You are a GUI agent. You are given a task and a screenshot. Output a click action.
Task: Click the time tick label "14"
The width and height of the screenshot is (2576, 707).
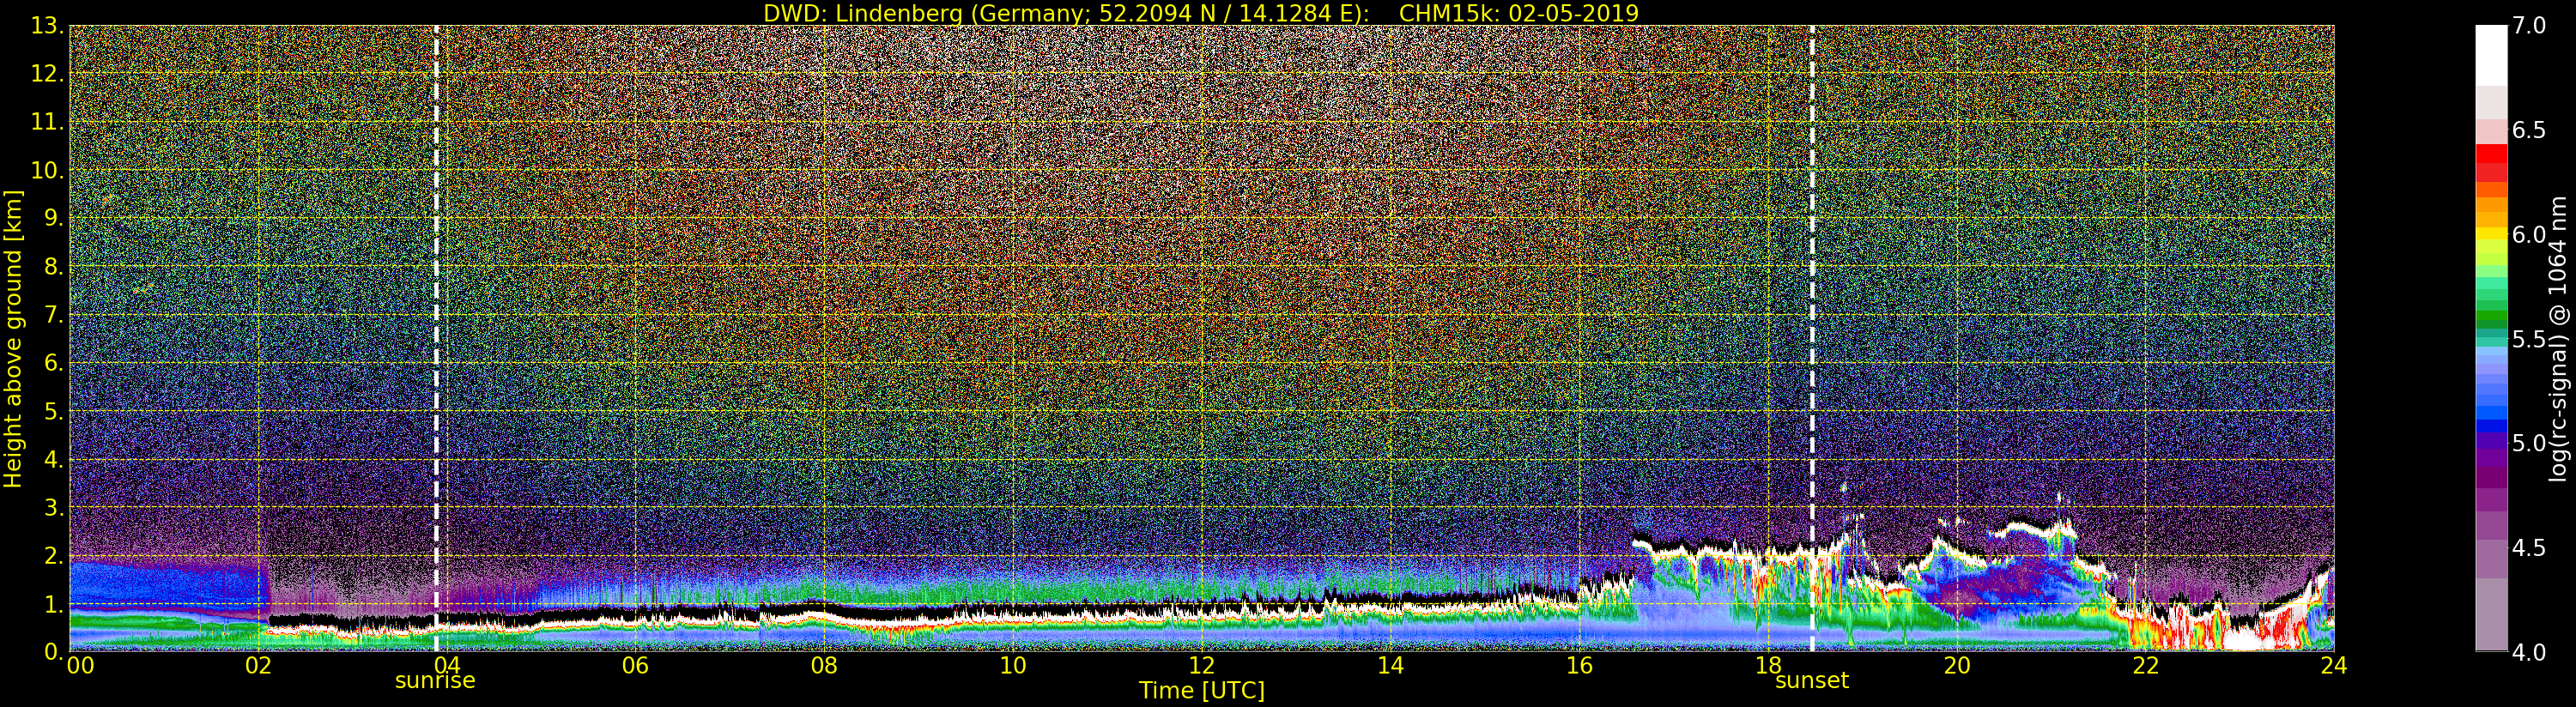pyautogui.click(x=1390, y=665)
